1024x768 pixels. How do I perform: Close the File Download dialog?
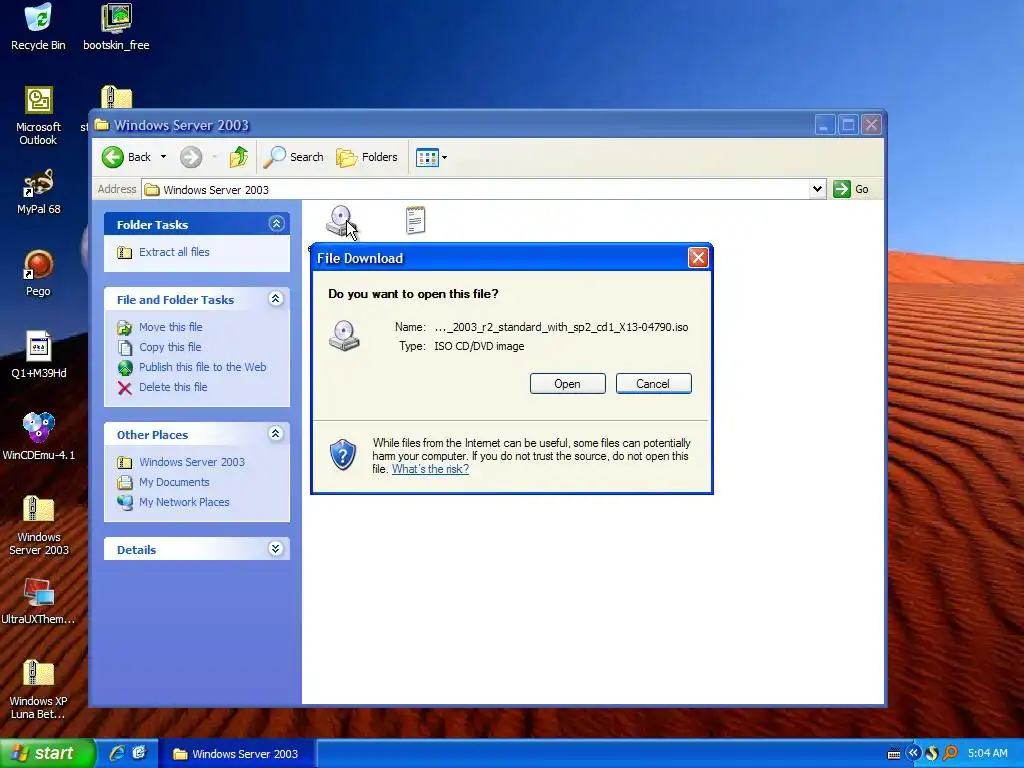(x=698, y=257)
